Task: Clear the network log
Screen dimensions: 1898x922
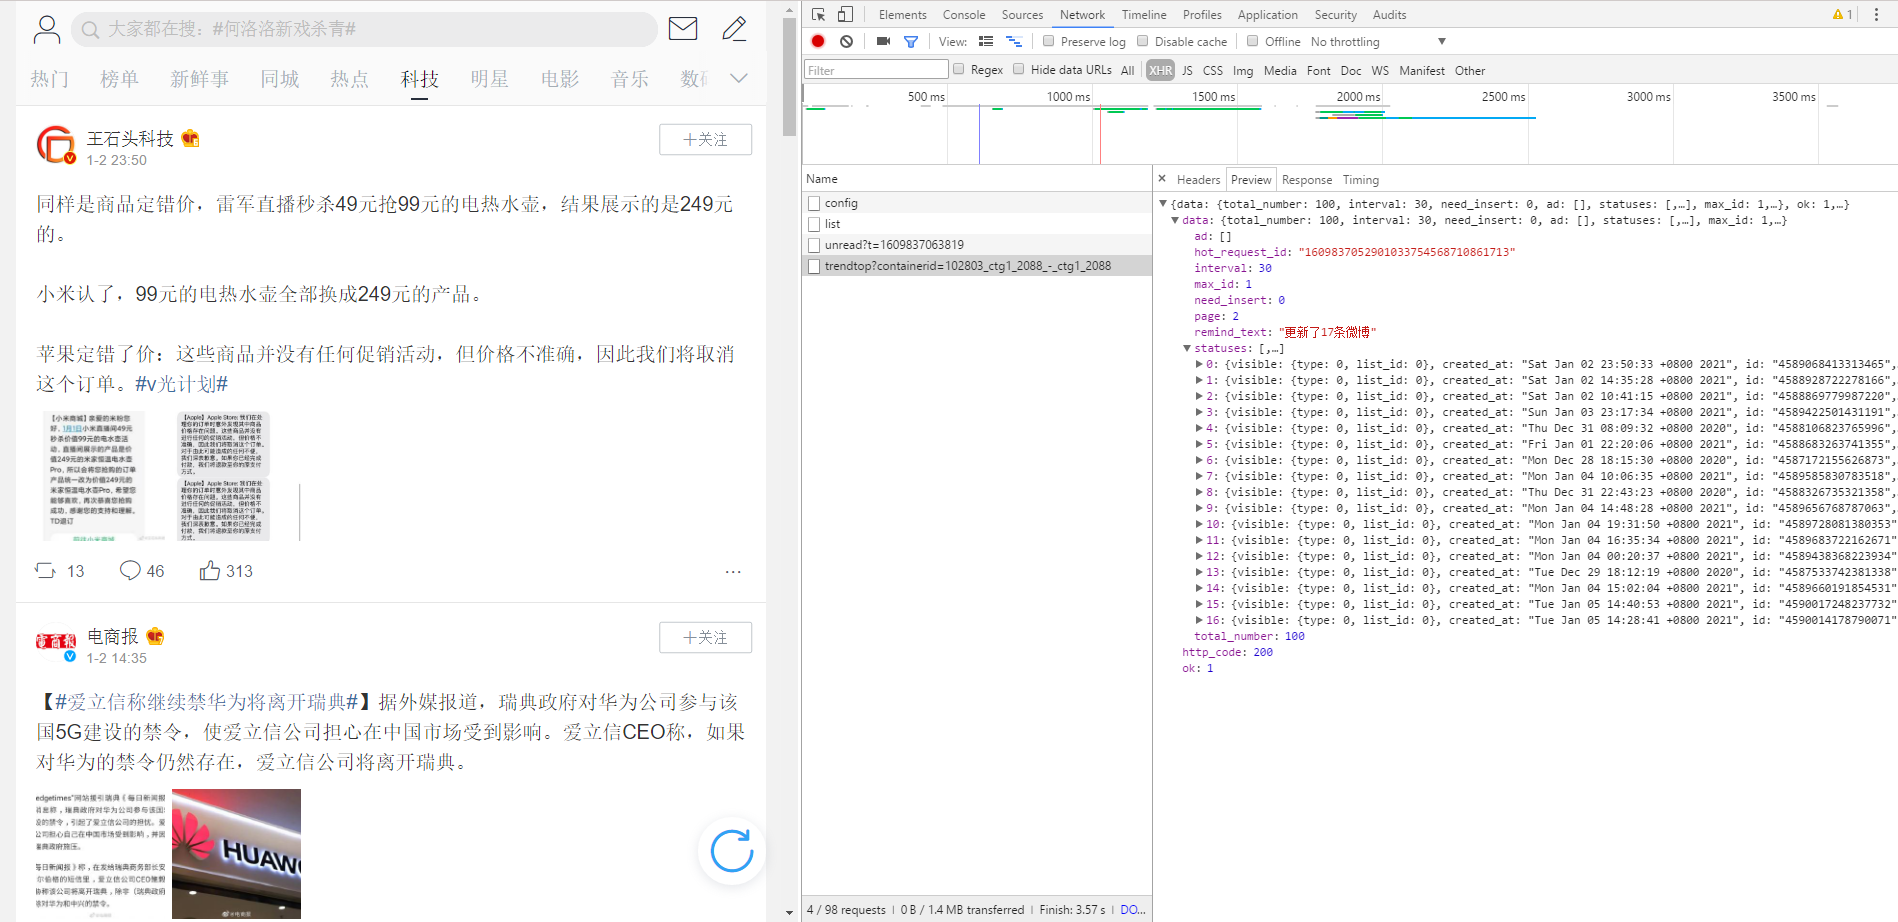Action: 847,41
